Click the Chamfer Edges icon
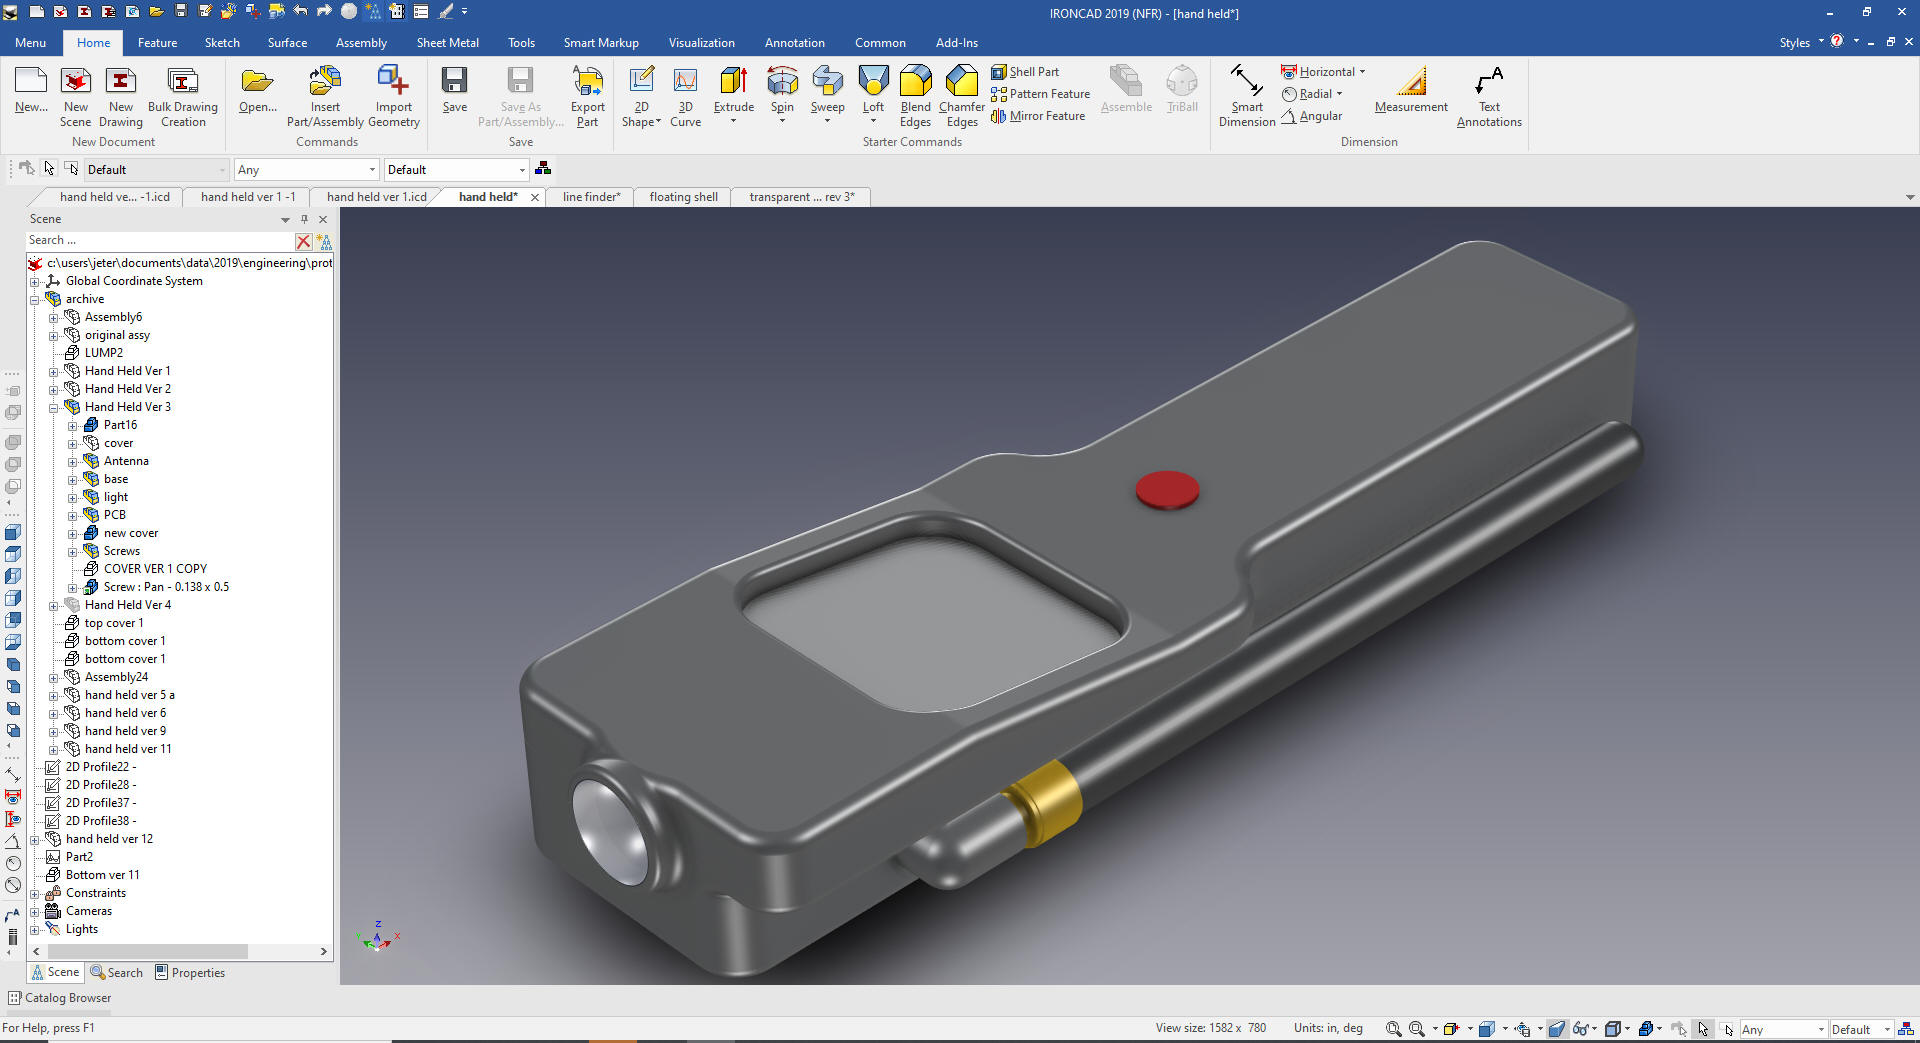Viewport: 1920px width, 1043px height. click(961, 82)
